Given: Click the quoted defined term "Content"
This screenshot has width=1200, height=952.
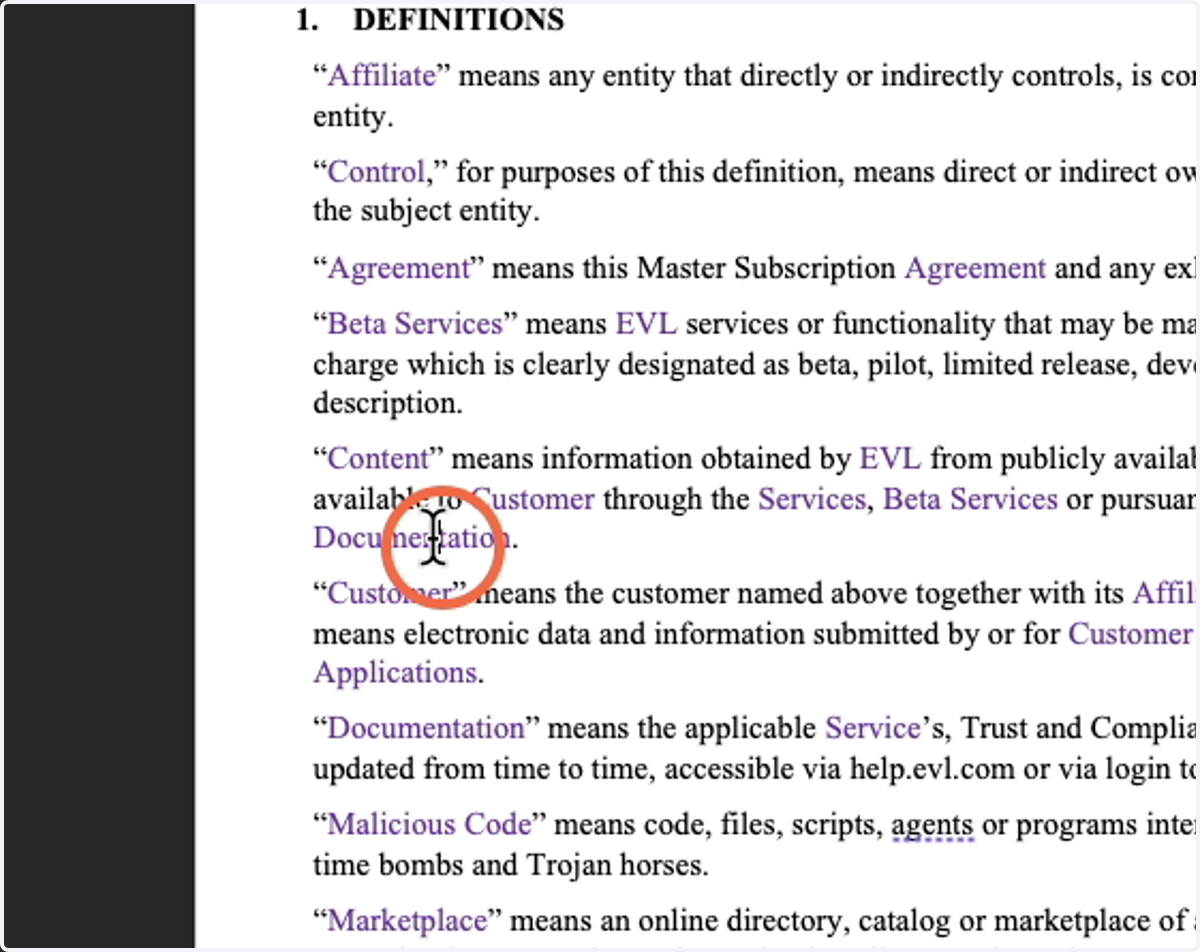Looking at the screenshot, I should click(x=378, y=459).
